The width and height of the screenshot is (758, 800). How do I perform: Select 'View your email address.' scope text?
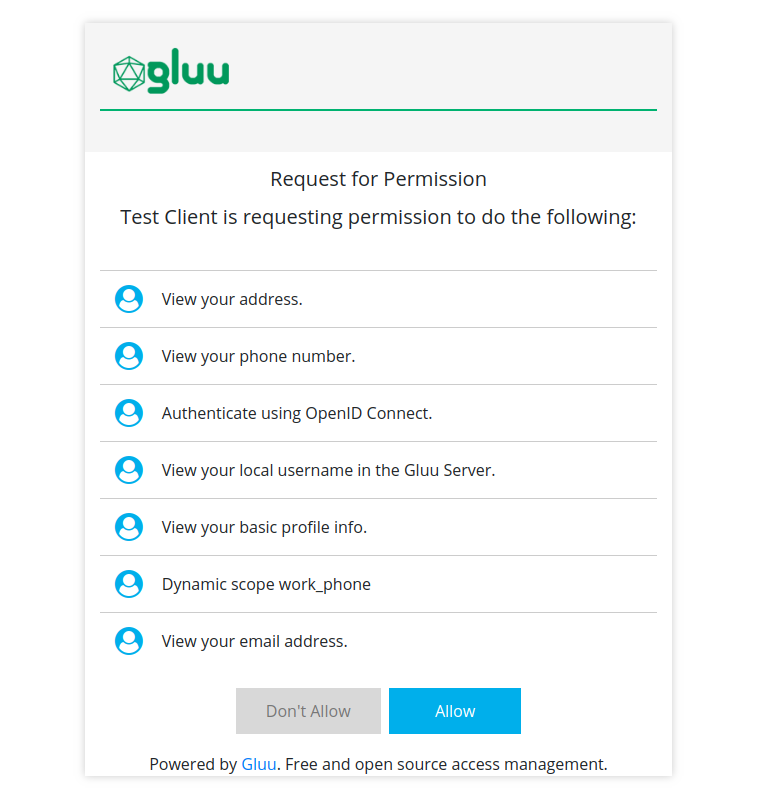pyautogui.click(x=255, y=641)
